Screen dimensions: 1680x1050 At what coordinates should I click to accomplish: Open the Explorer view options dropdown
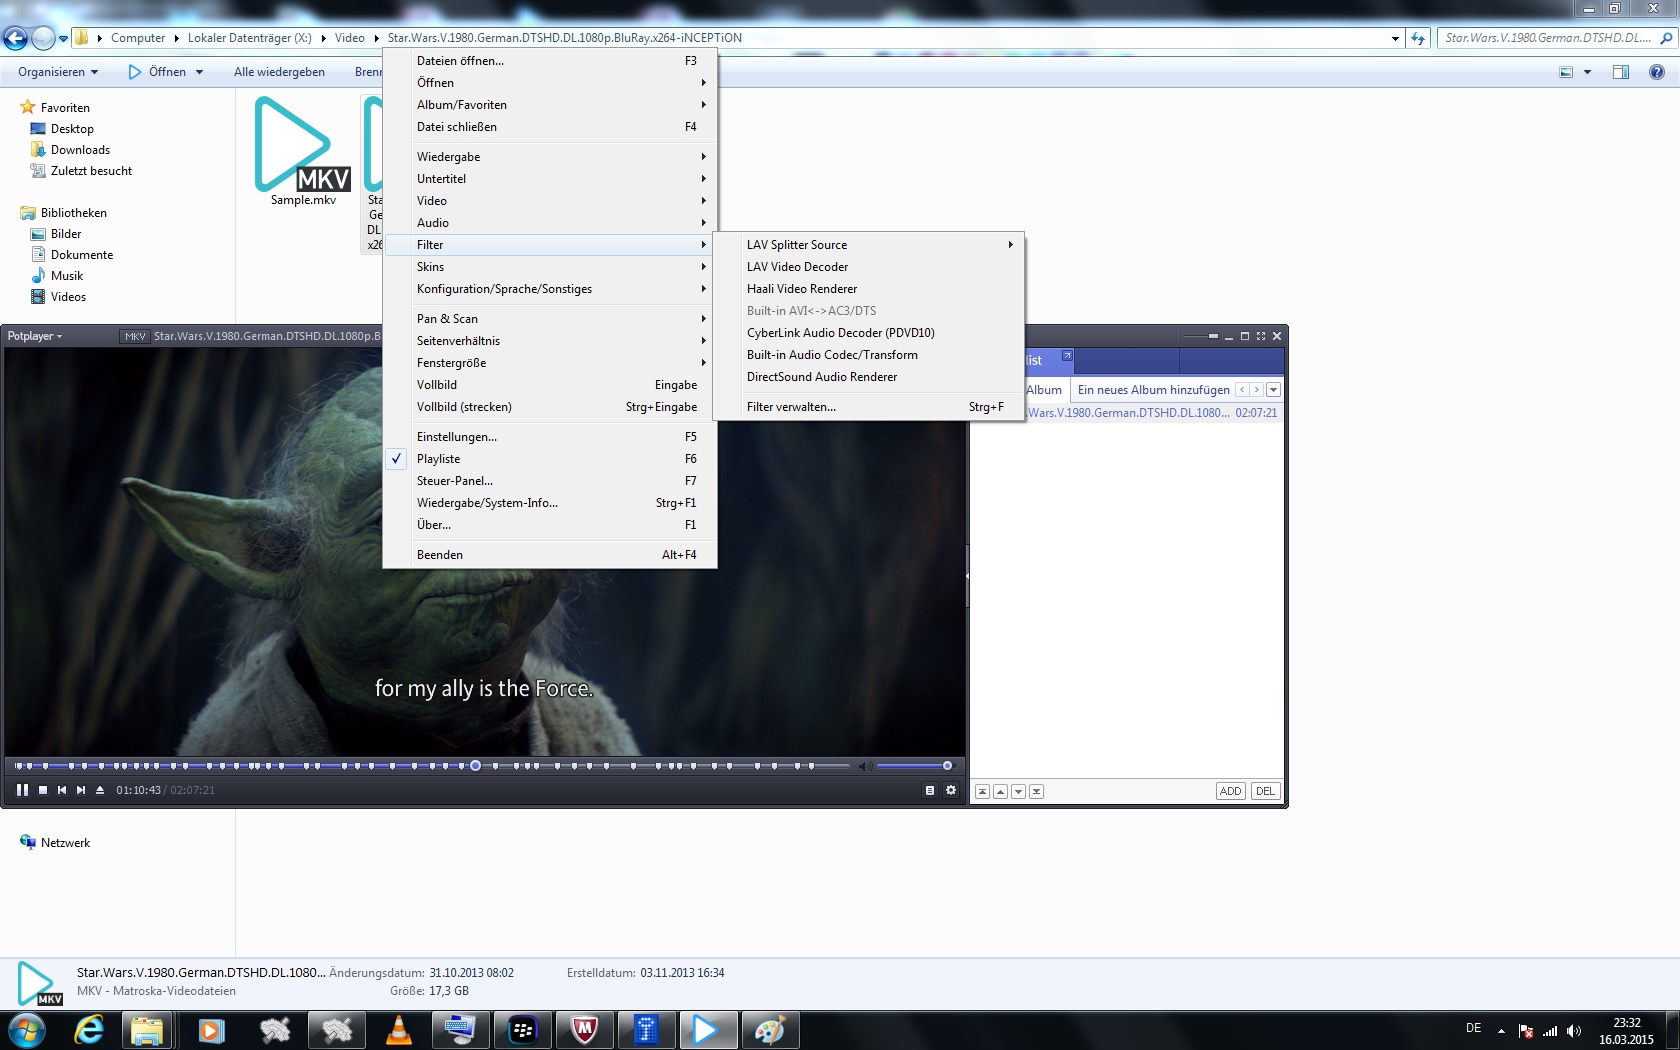click(x=1588, y=72)
